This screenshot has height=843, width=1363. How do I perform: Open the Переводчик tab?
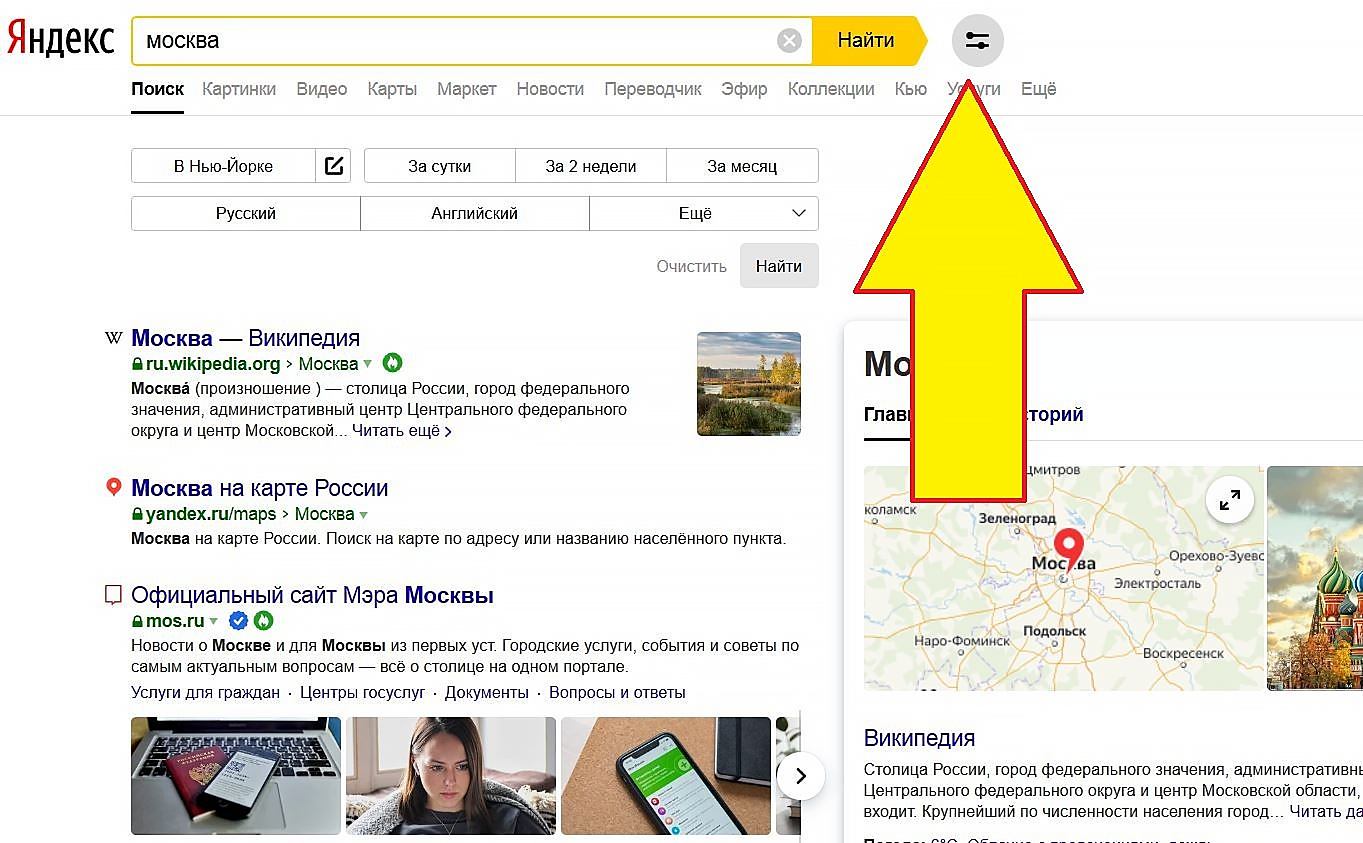click(x=653, y=89)
